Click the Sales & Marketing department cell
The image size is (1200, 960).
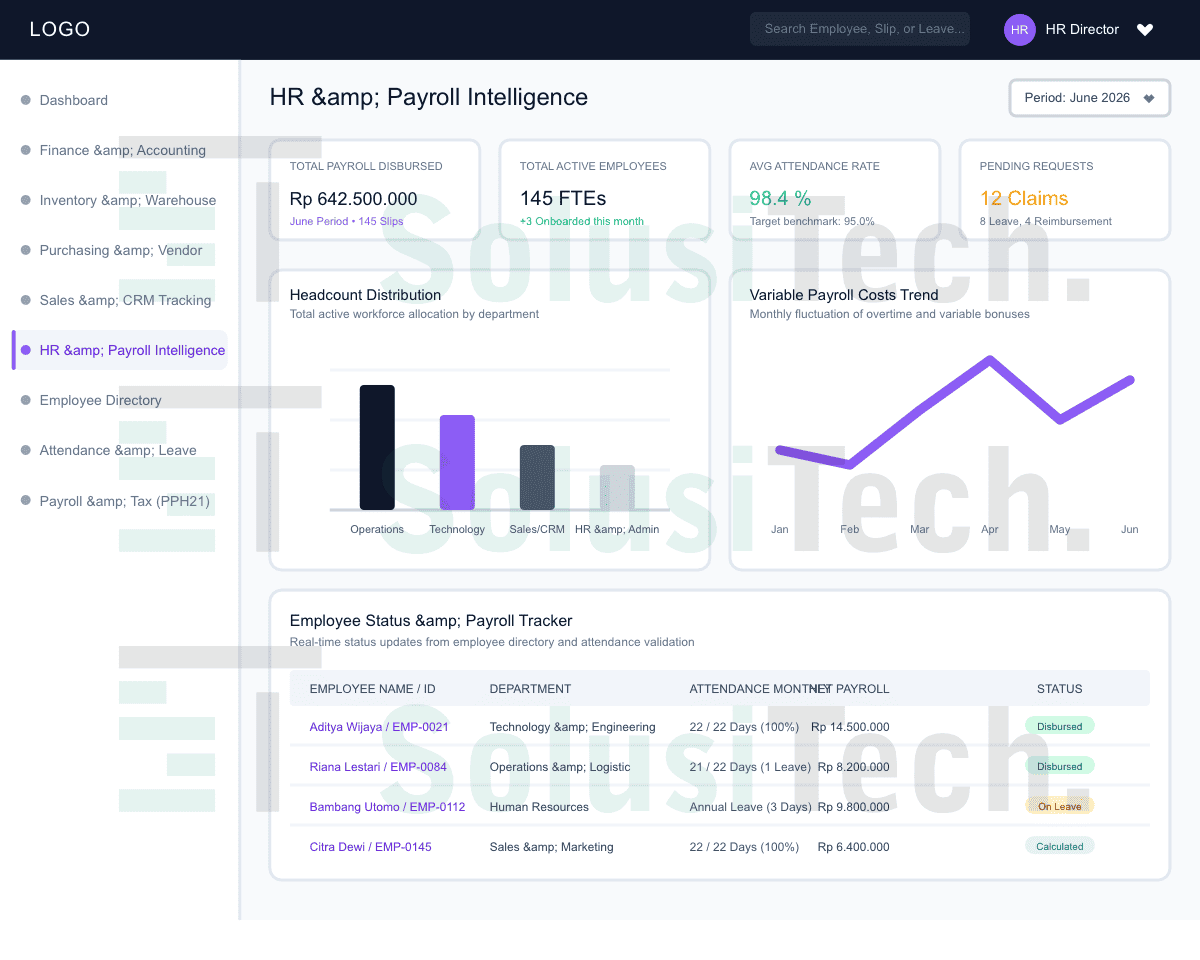pos(552,847)
